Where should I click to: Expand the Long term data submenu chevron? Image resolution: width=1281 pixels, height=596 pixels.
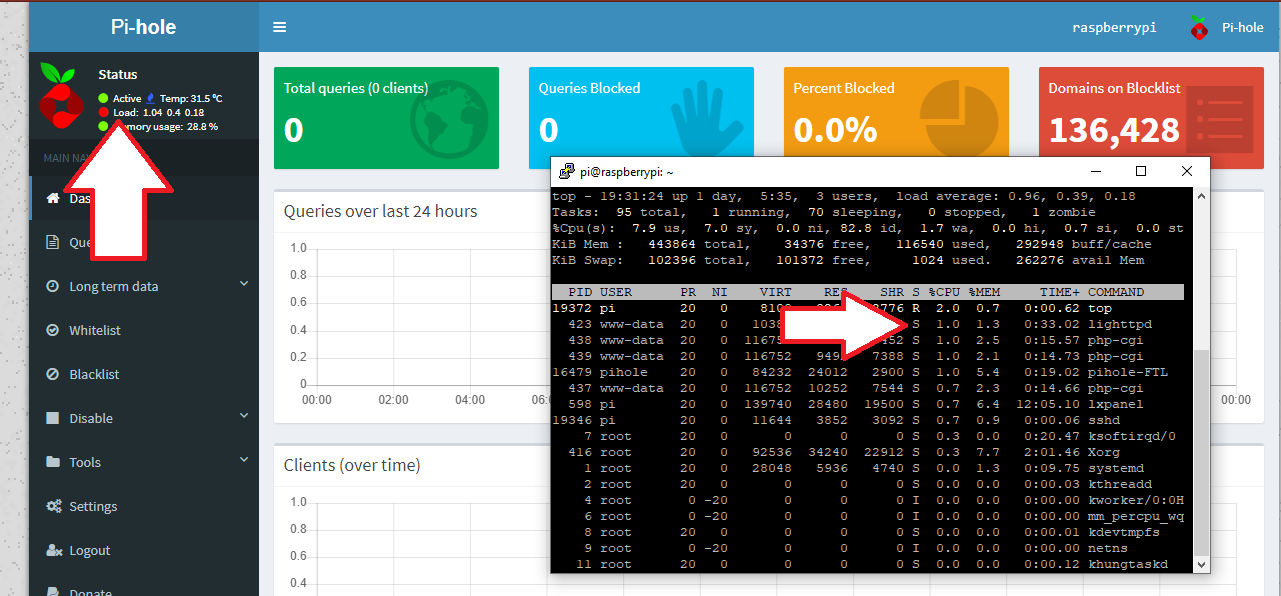pos(244,285)
